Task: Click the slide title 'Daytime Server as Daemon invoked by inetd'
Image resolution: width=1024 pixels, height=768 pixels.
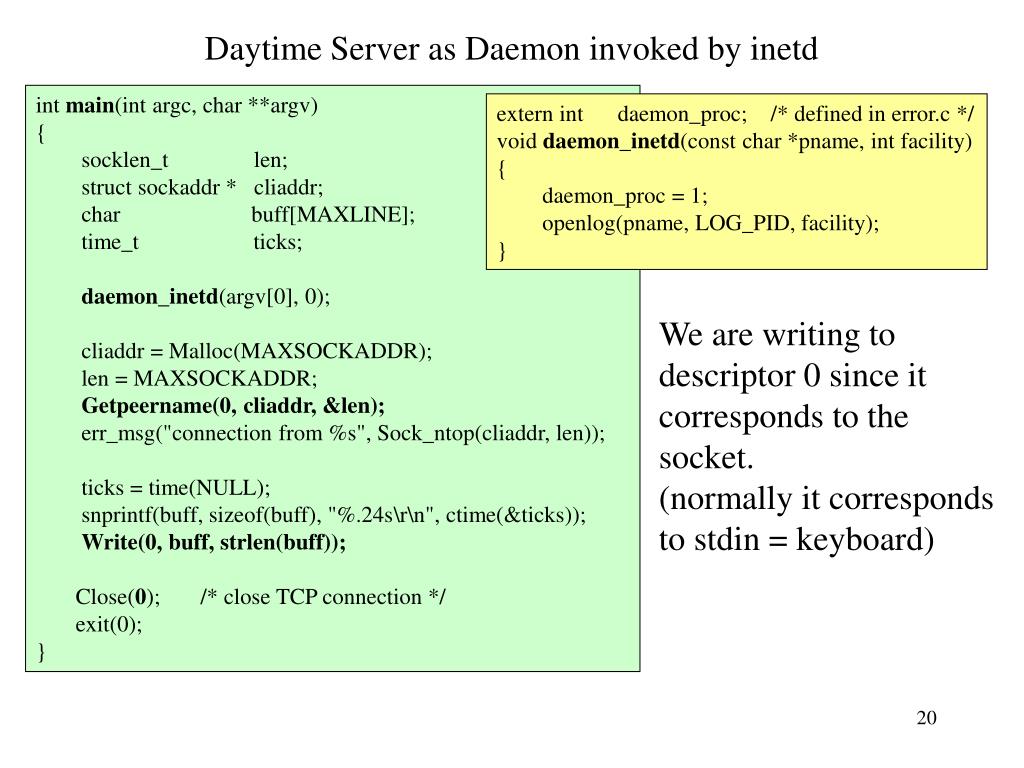Action: 511,50
